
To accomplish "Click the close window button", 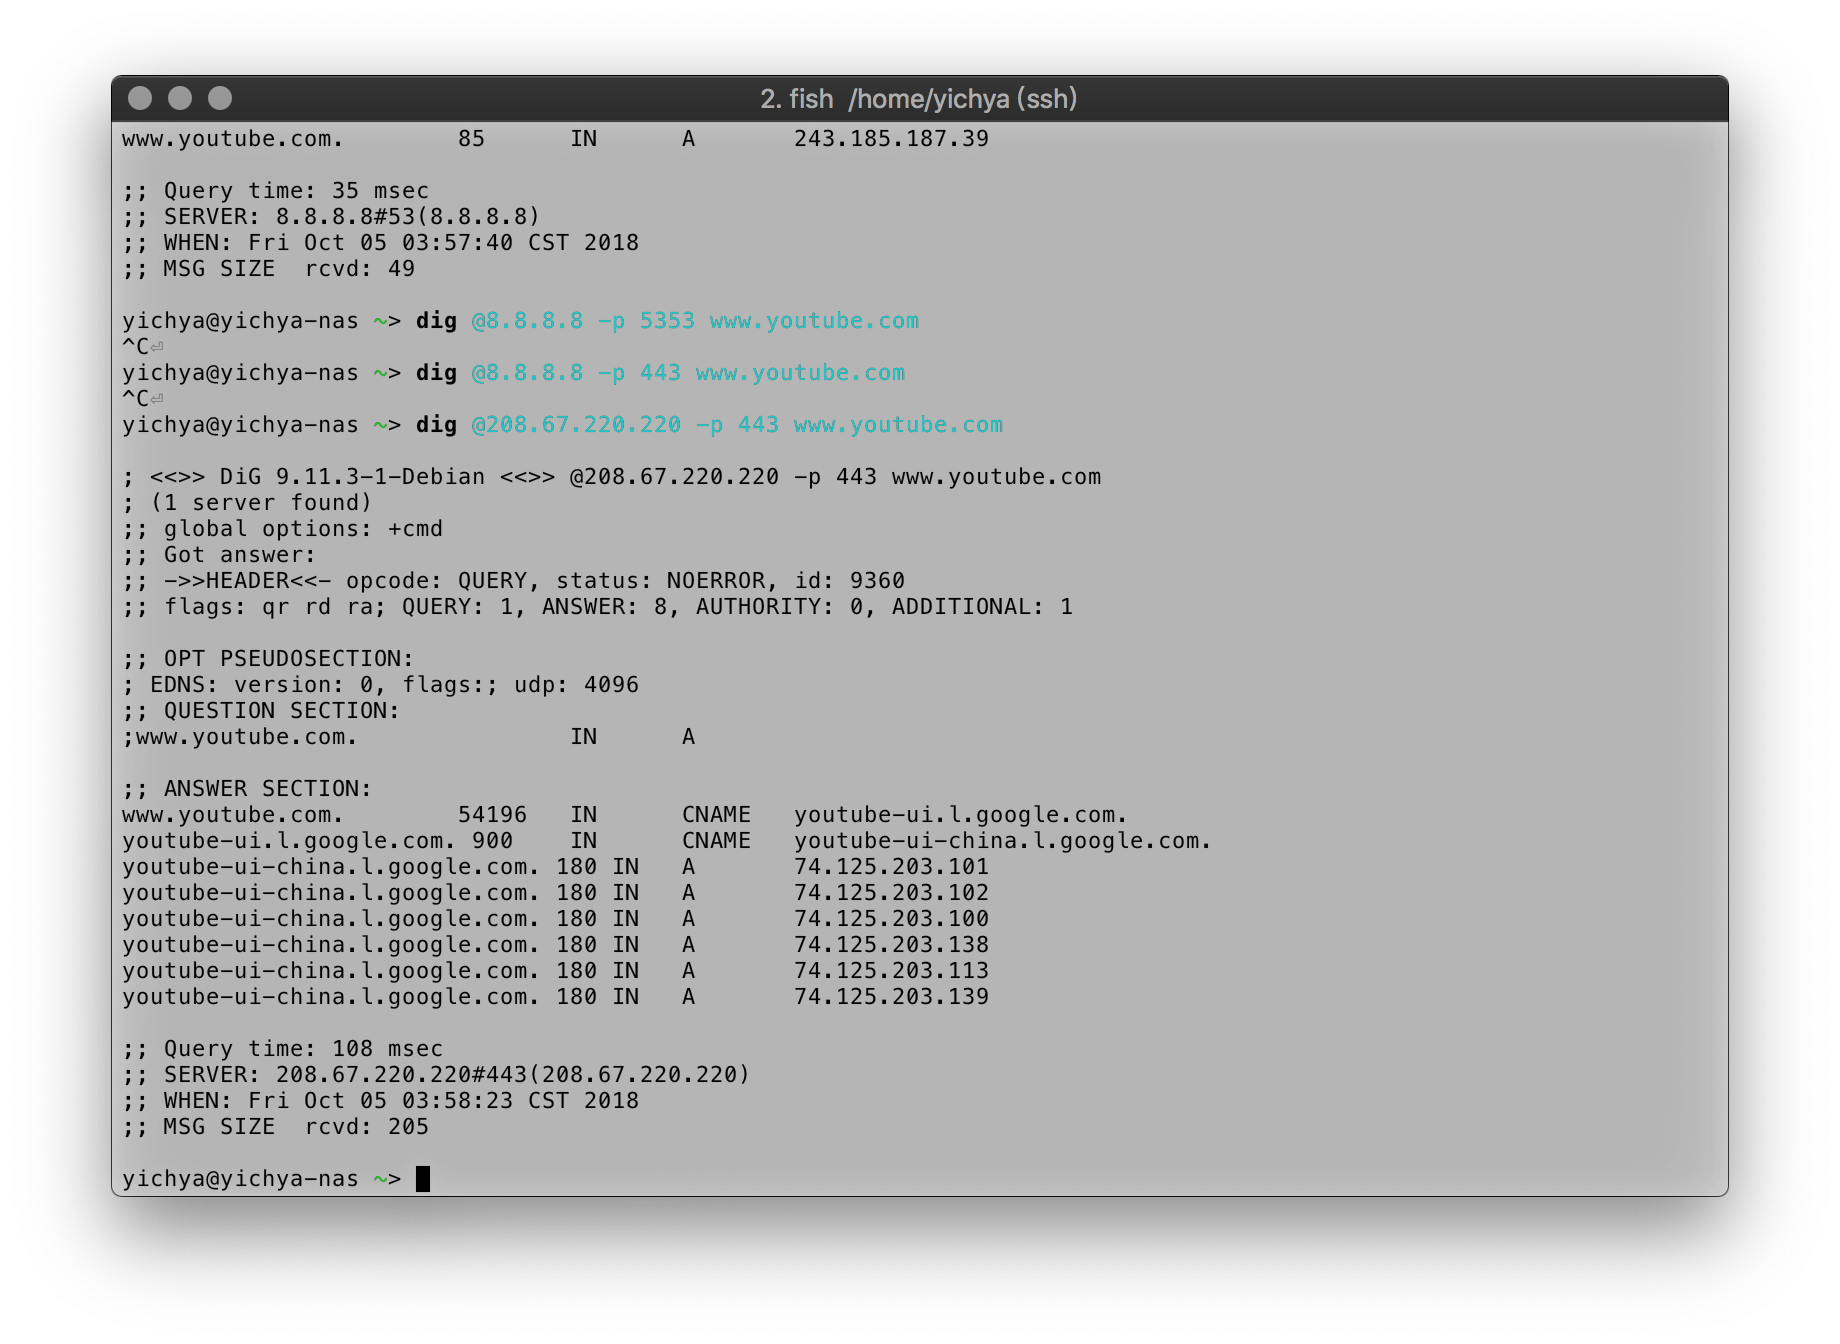I will [140, 98].
